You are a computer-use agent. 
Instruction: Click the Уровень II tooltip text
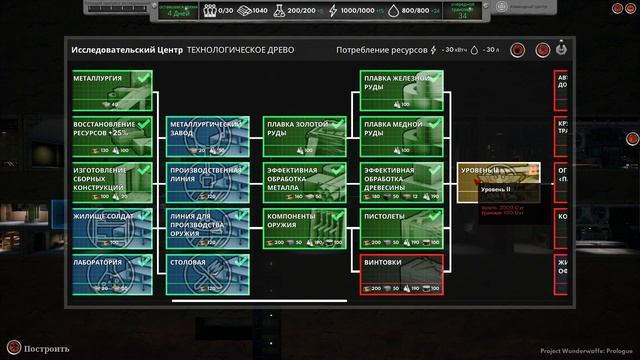tap(496, 189)
